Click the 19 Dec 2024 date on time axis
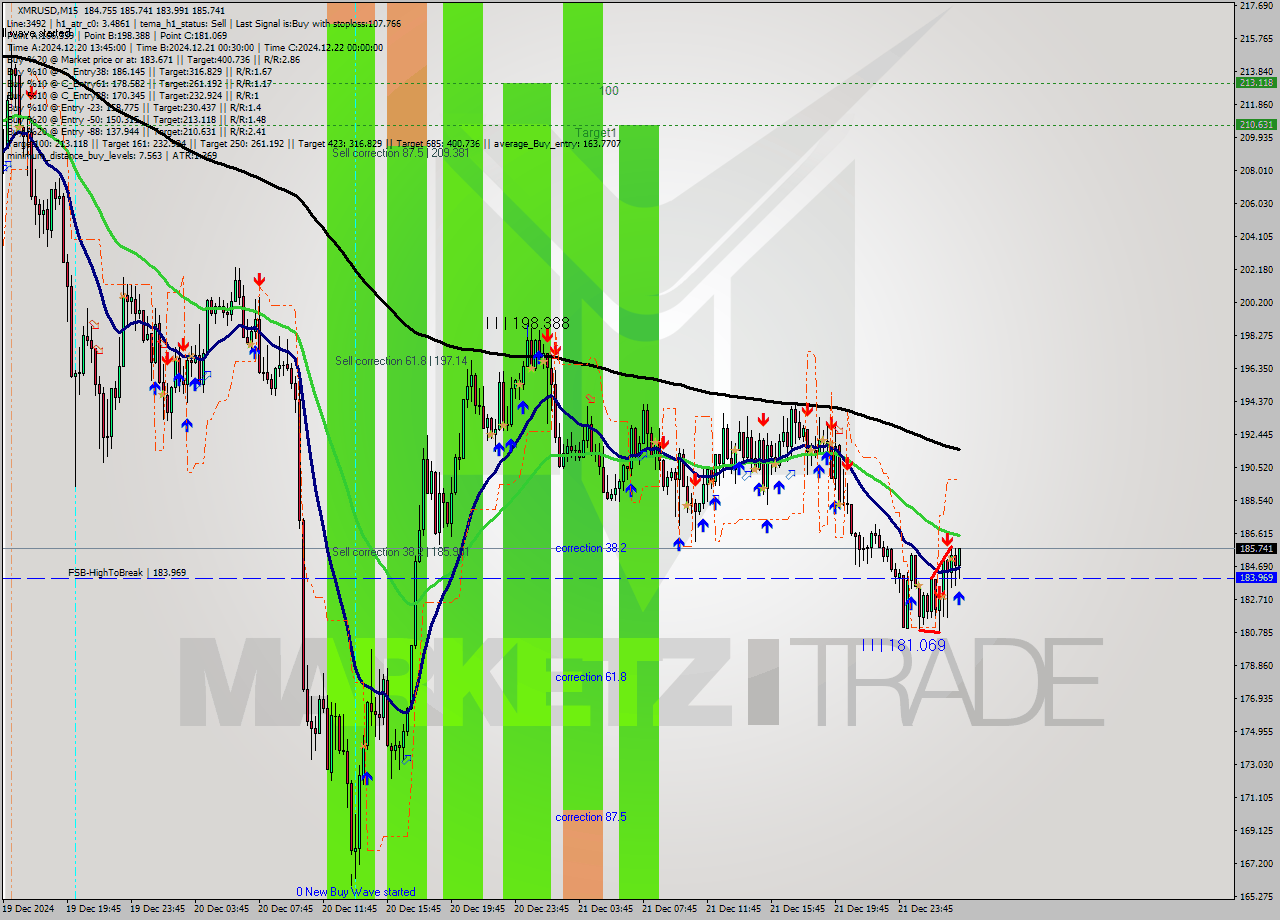The height and width of the screenshot is (920, 1280). coord(28,909)
